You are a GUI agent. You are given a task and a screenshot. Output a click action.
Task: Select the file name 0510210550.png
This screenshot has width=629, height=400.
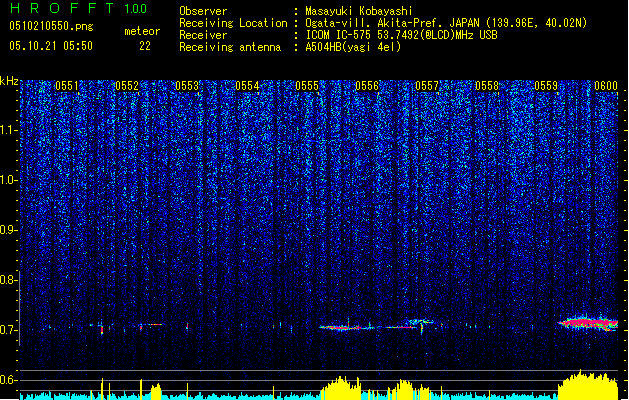[x=51, y=26]
